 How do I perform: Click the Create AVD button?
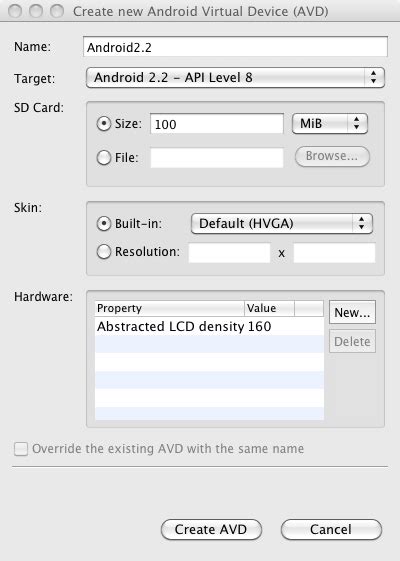(211, 530)
